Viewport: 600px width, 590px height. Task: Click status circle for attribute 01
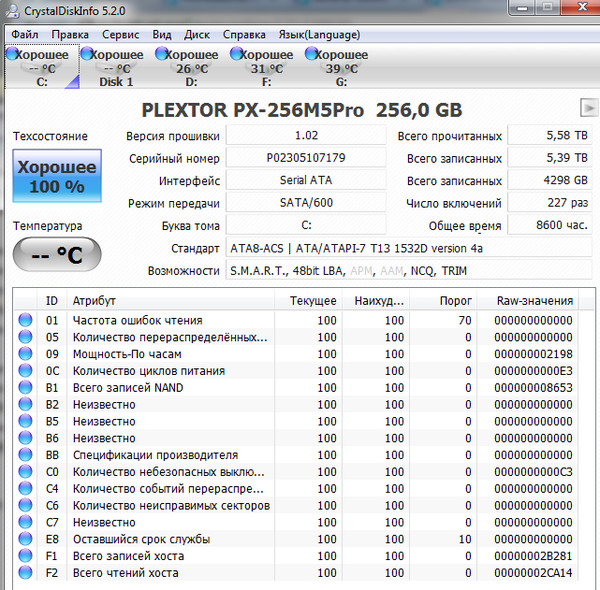(x=25, y=320)
